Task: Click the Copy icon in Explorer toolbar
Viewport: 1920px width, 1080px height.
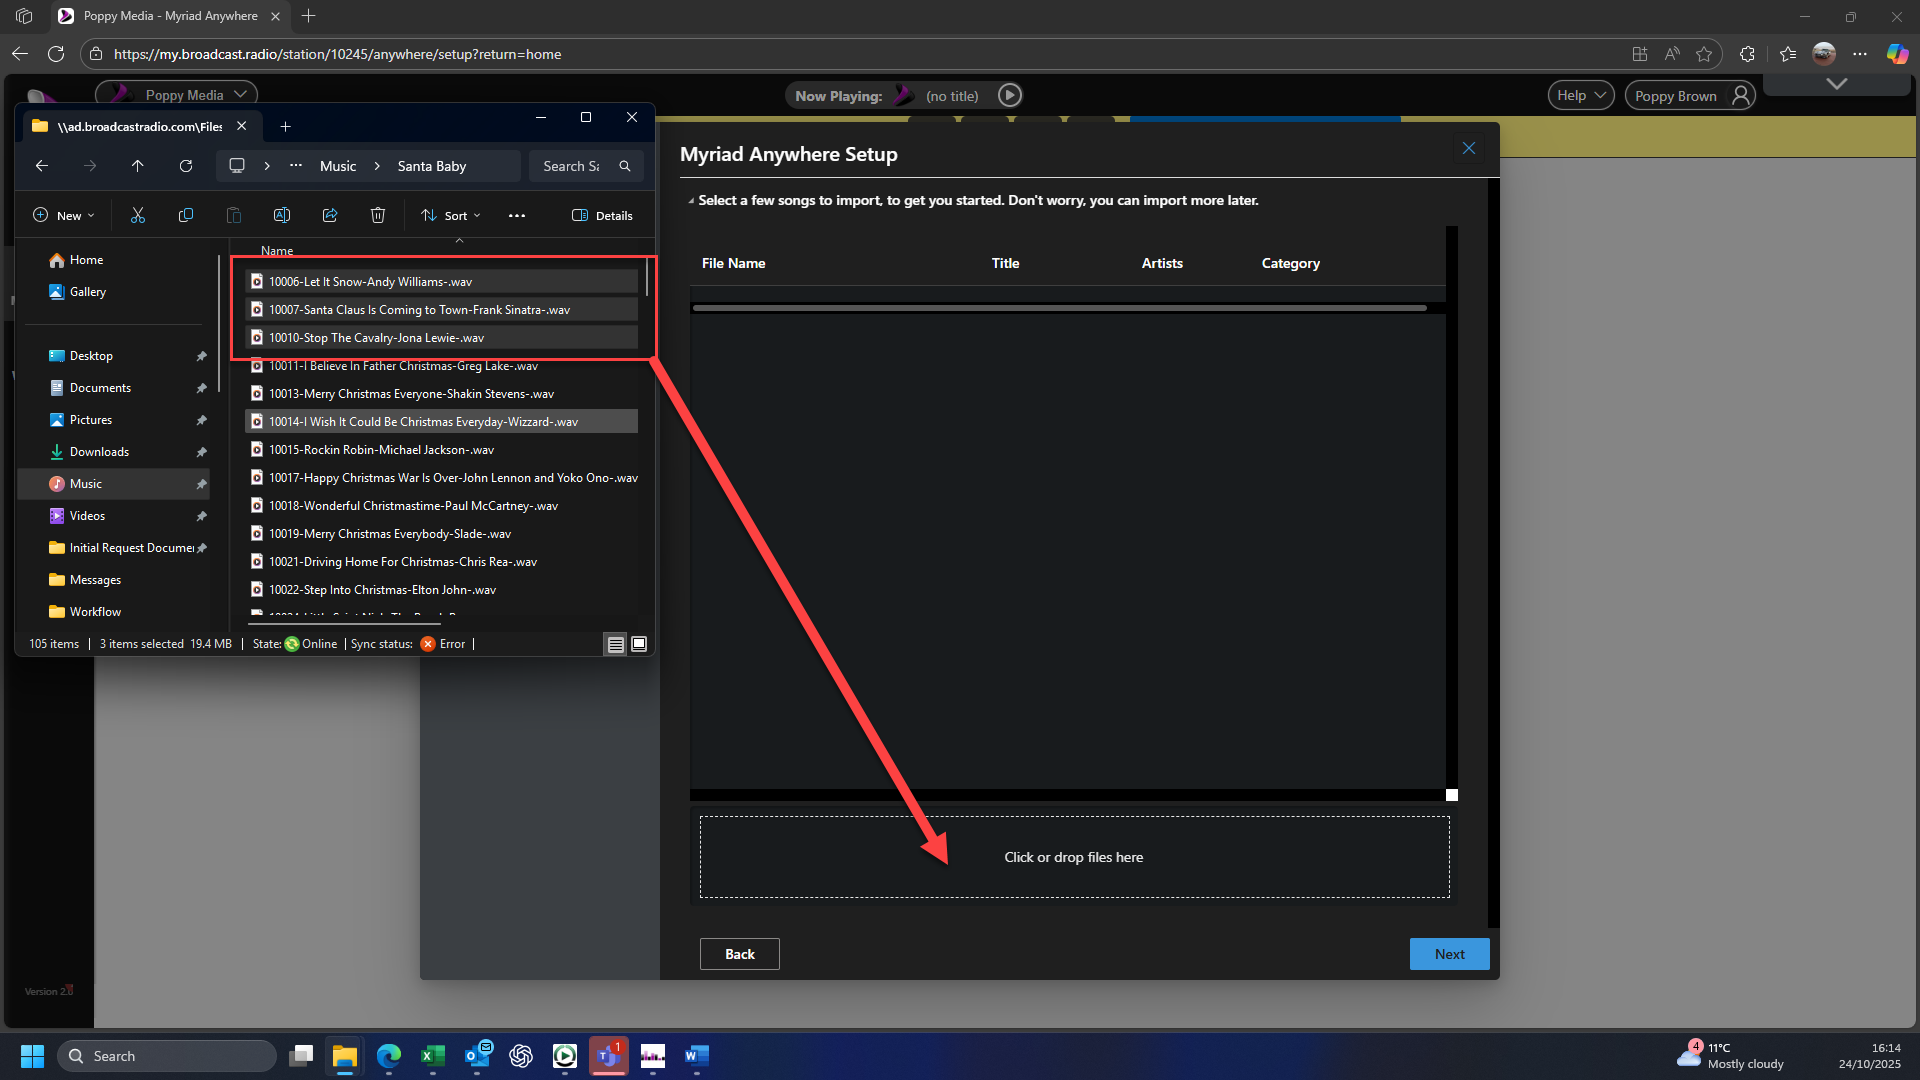Action: (x=186, y=215)
